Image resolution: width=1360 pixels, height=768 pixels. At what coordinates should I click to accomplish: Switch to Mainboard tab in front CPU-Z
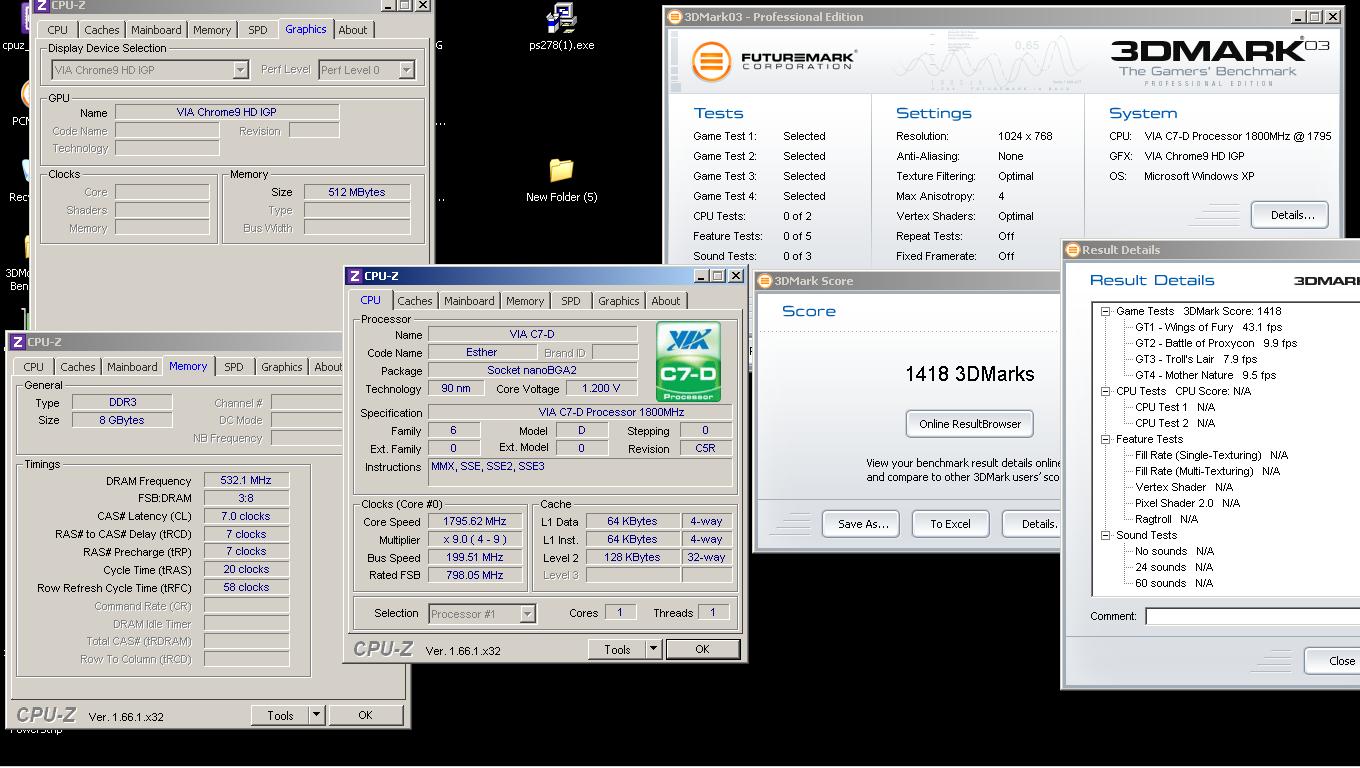[469, 301]
